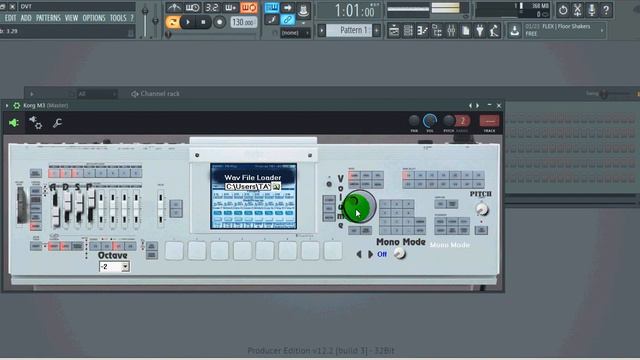This screenshot has width=640, height=360.
Task: Click the 130.000 tempo field
Action: tap(243, 22)
